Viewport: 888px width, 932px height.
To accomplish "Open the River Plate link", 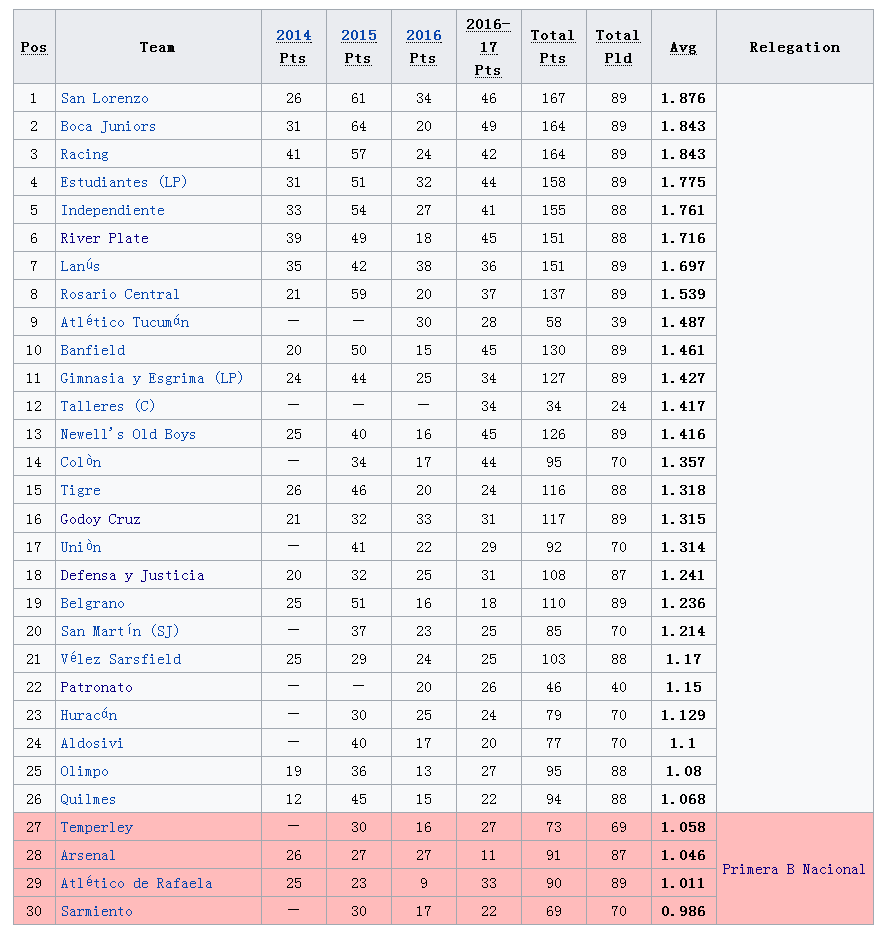I will 105,238.
